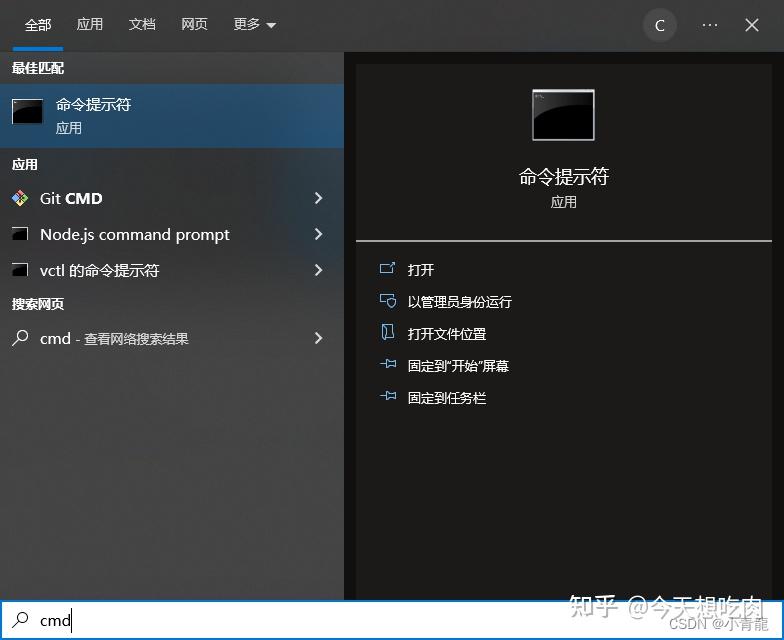The image size is (784, 640).
Task: Switch to the 文档 tab
Action: point(142,24)
